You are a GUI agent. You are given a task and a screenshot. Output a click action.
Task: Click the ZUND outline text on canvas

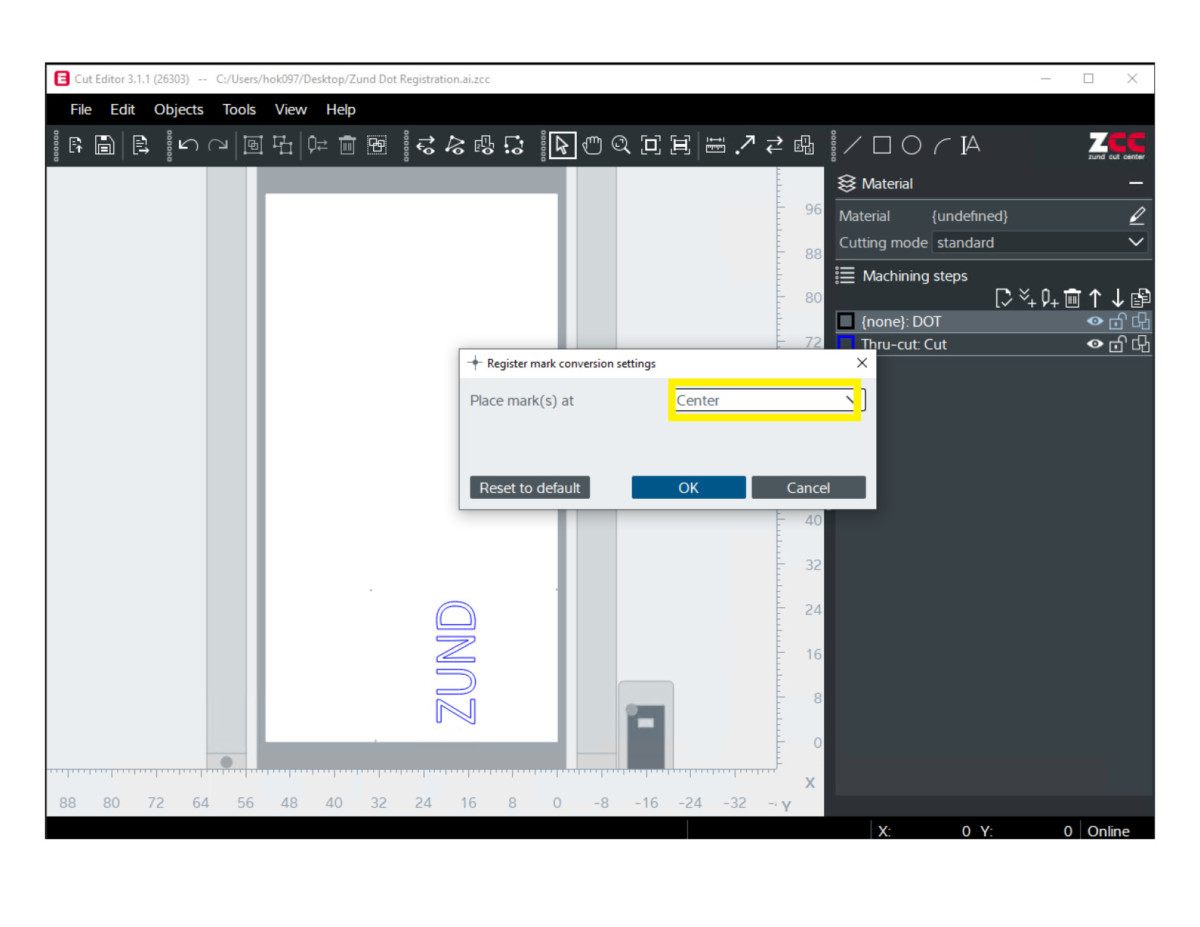click(x=456, y=662)
